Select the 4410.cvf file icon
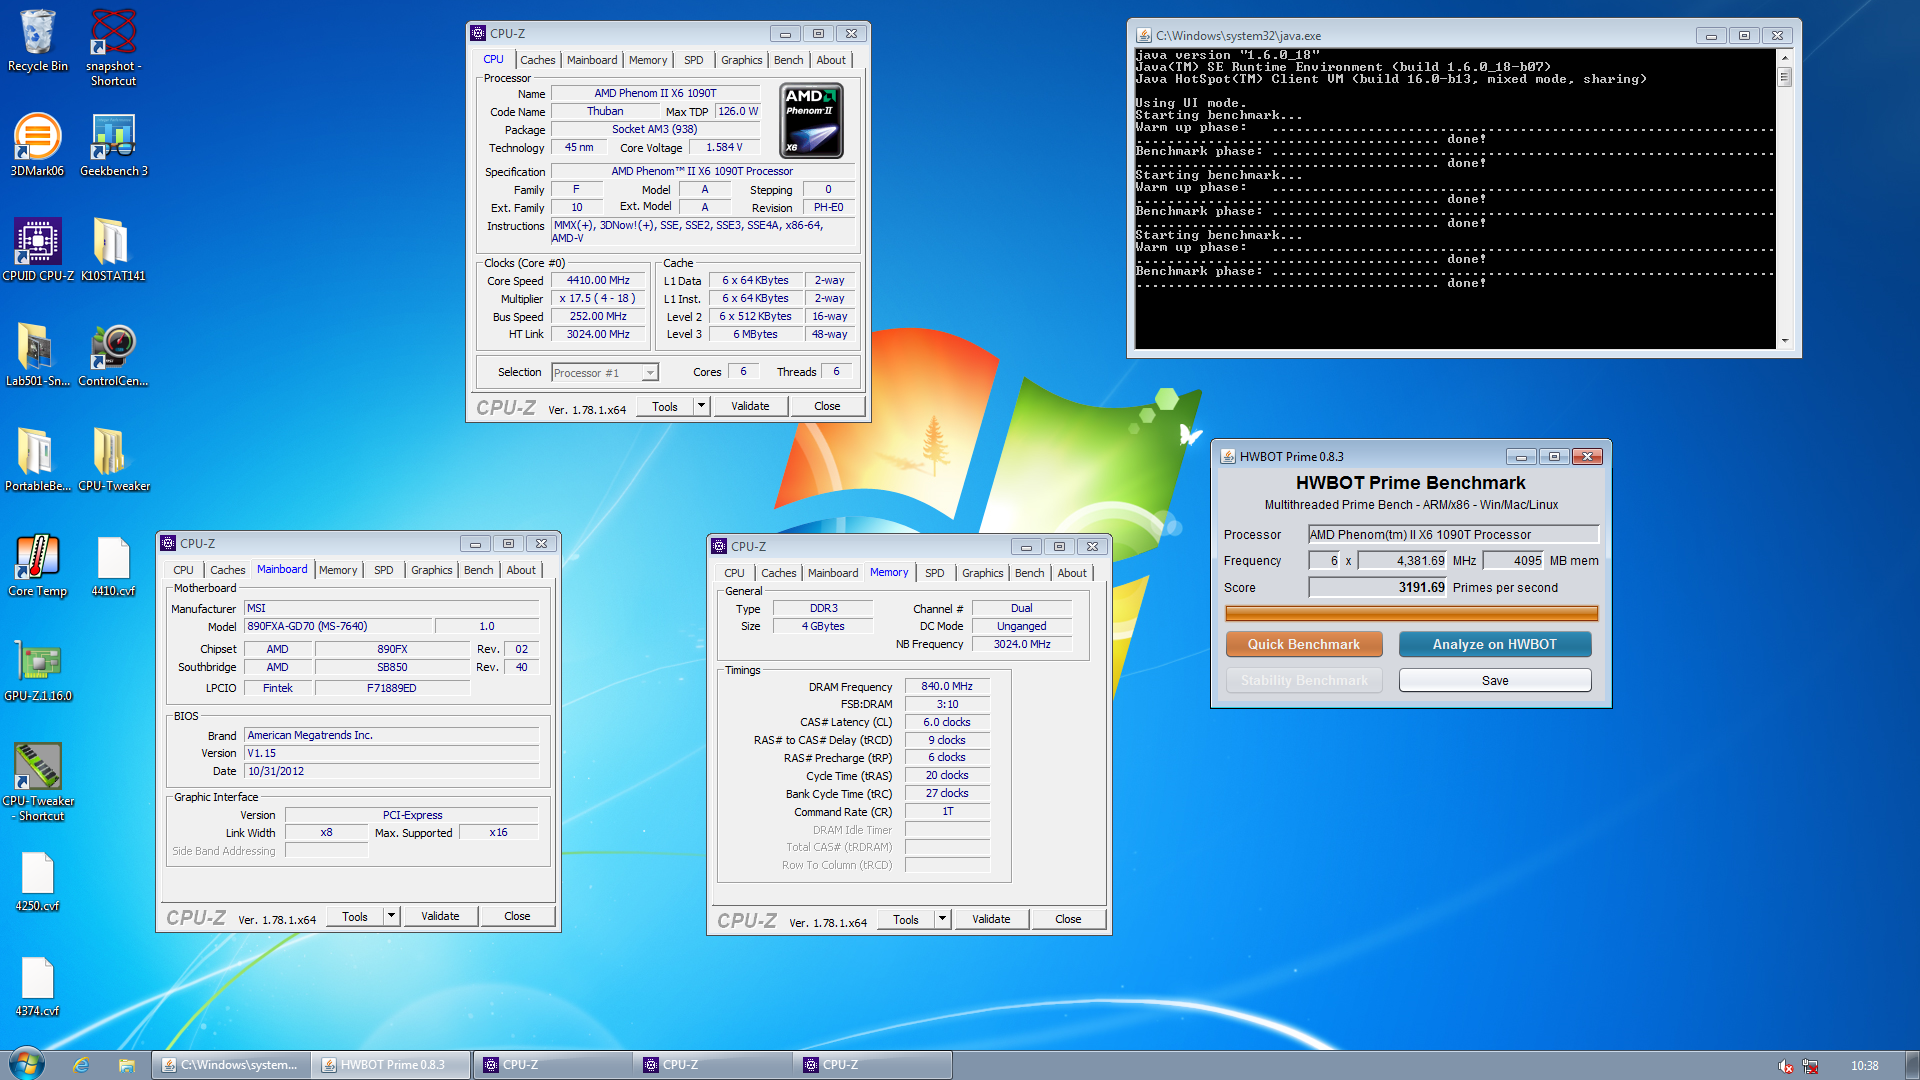The width and height of the screenshot is (1920, 1080). coord(113,565)
